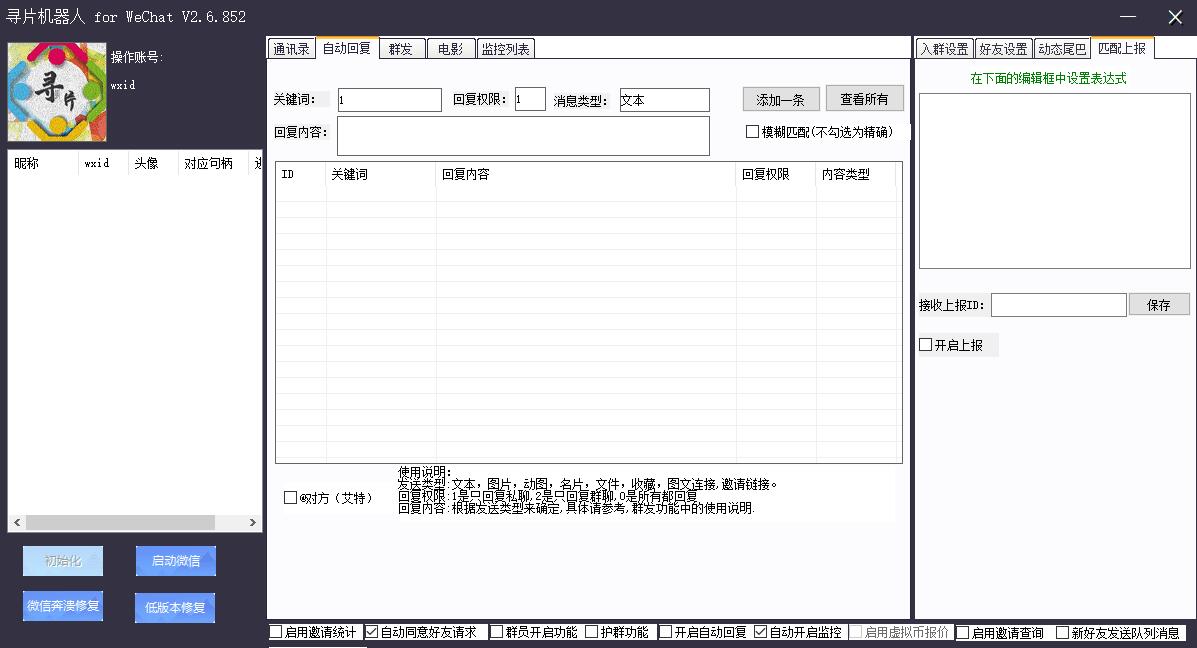
Task: Click the account list horizontal scrollbar thumb
Action: point(120,523)
